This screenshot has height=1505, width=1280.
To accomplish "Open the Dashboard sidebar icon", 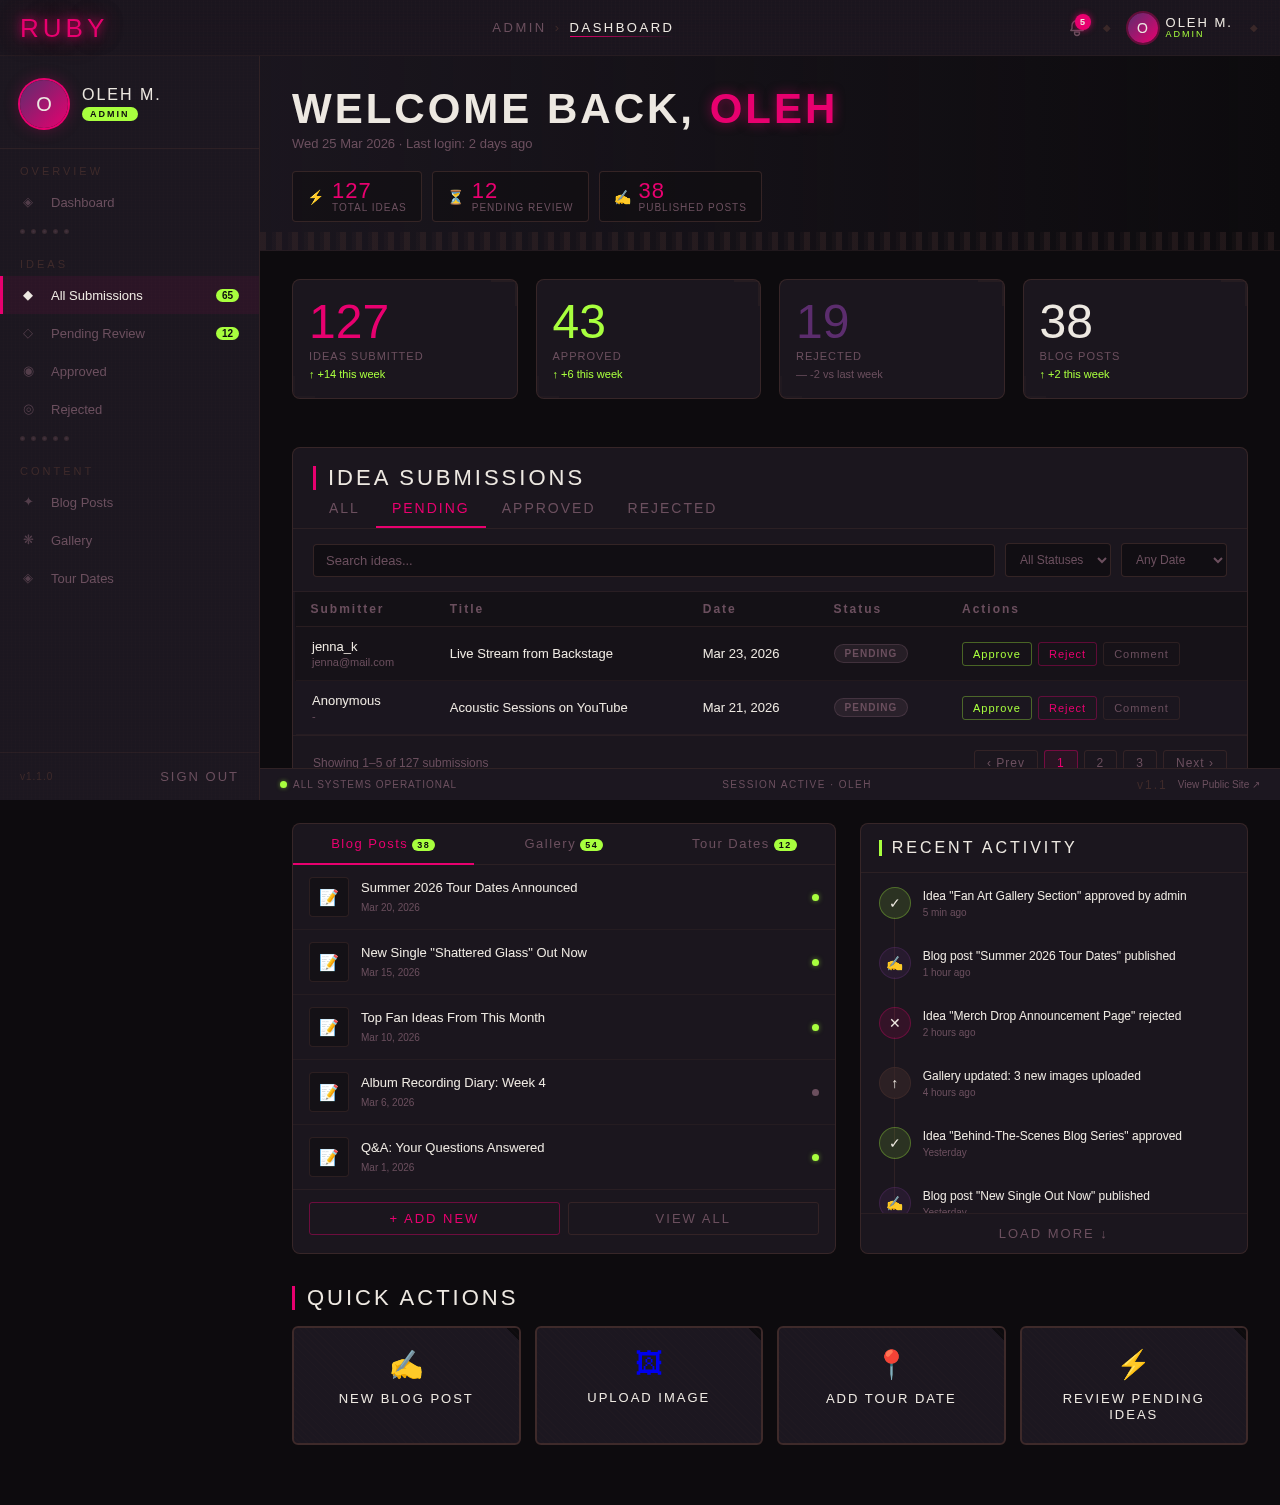I will pyautogui.click(x=27, y=202).
